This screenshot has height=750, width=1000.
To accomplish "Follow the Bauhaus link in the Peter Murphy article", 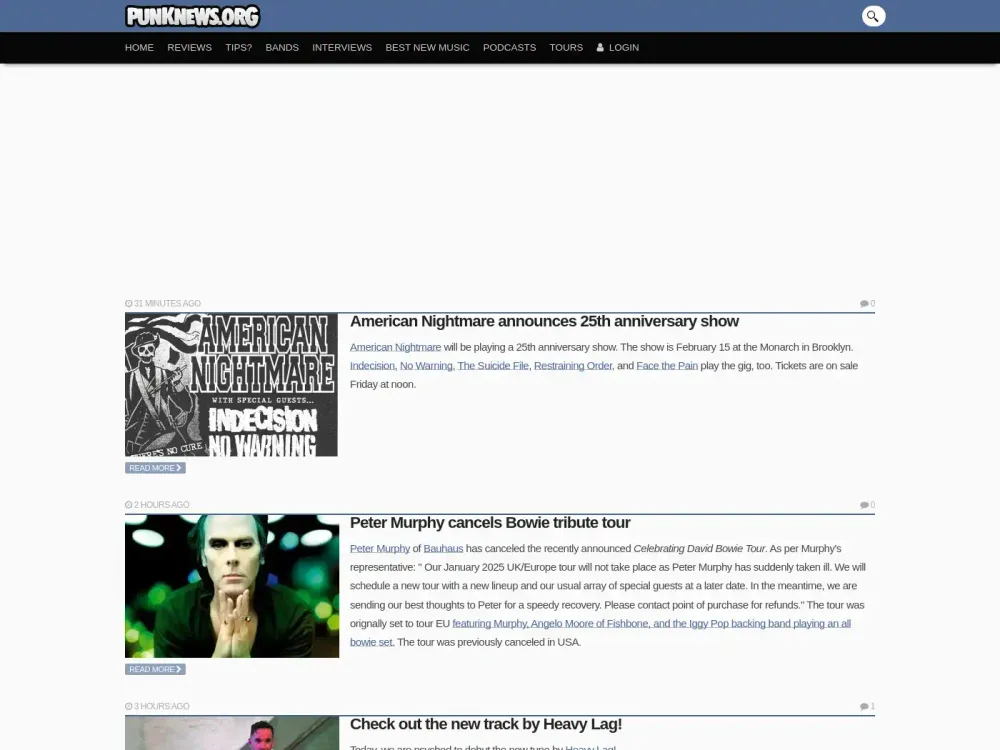I will click(443, 548).
